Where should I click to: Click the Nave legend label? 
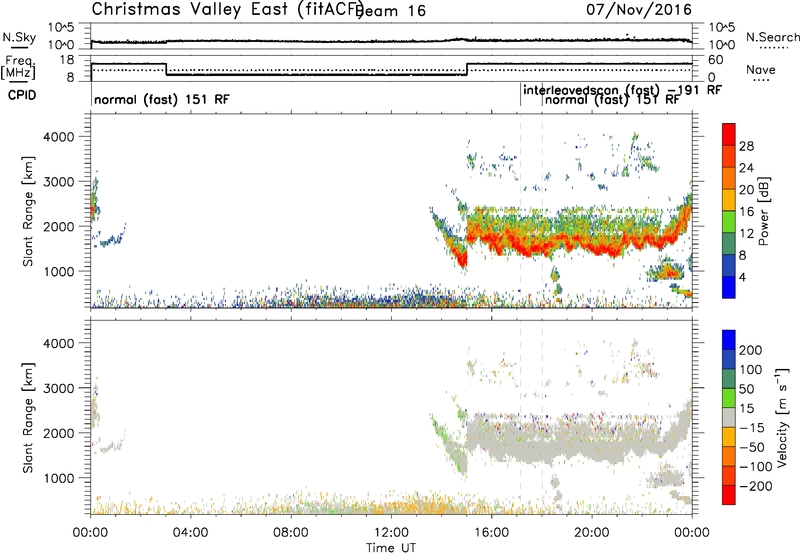761,69
